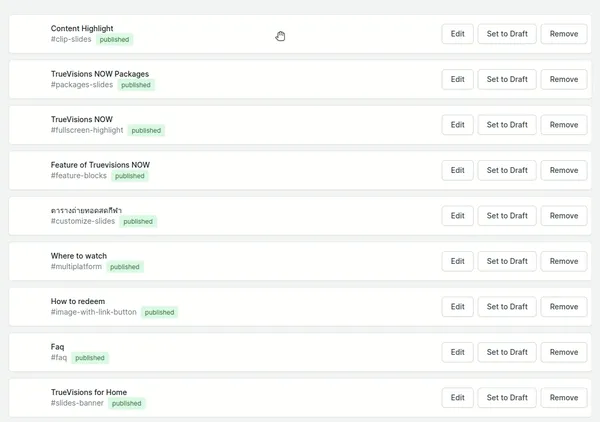Edit the Faq section
This screenshot has width=600, height=422.
457,352
